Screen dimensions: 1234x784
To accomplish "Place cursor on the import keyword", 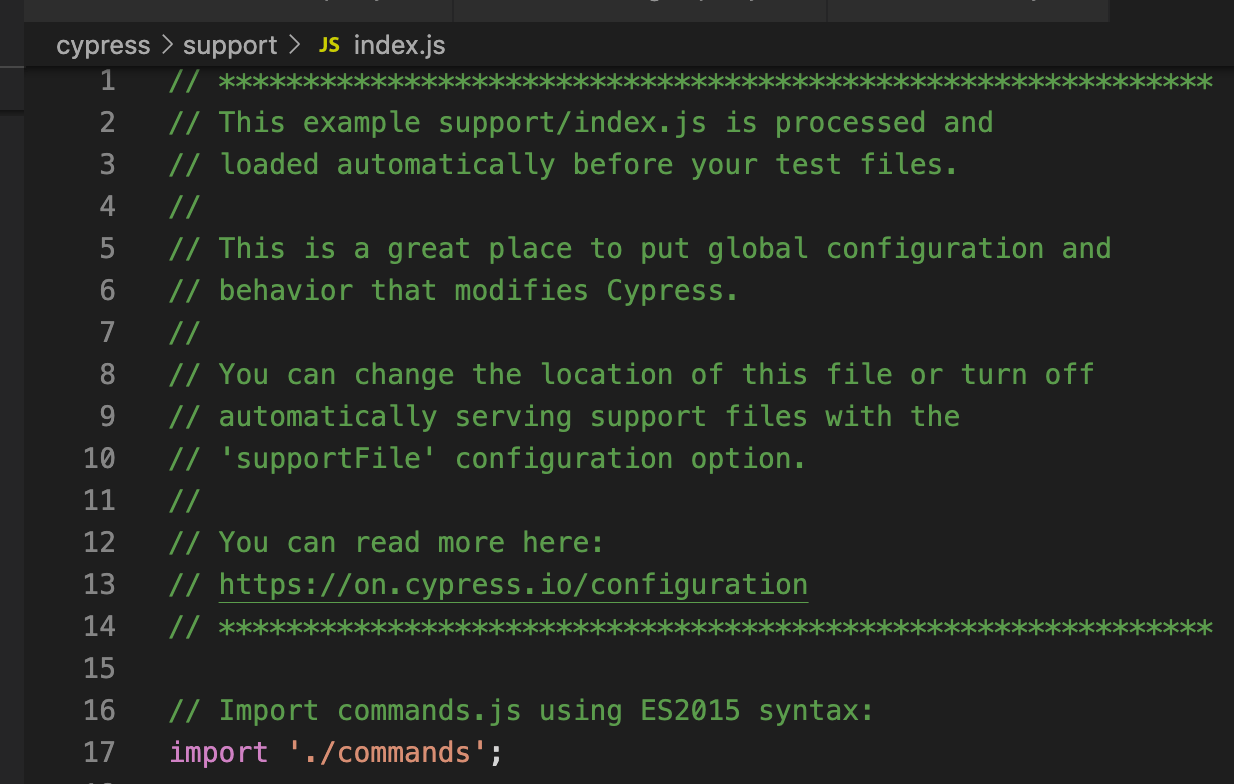I will point(218,752).
